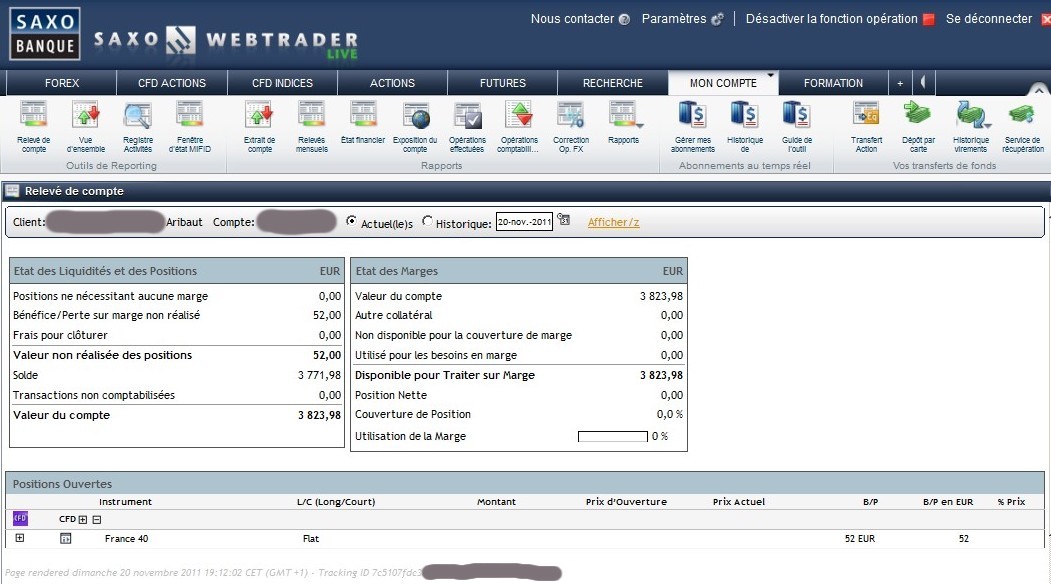Click the red Se déconnecter icon
The height and width of the screenshot is (584, 1051).
1045,19
